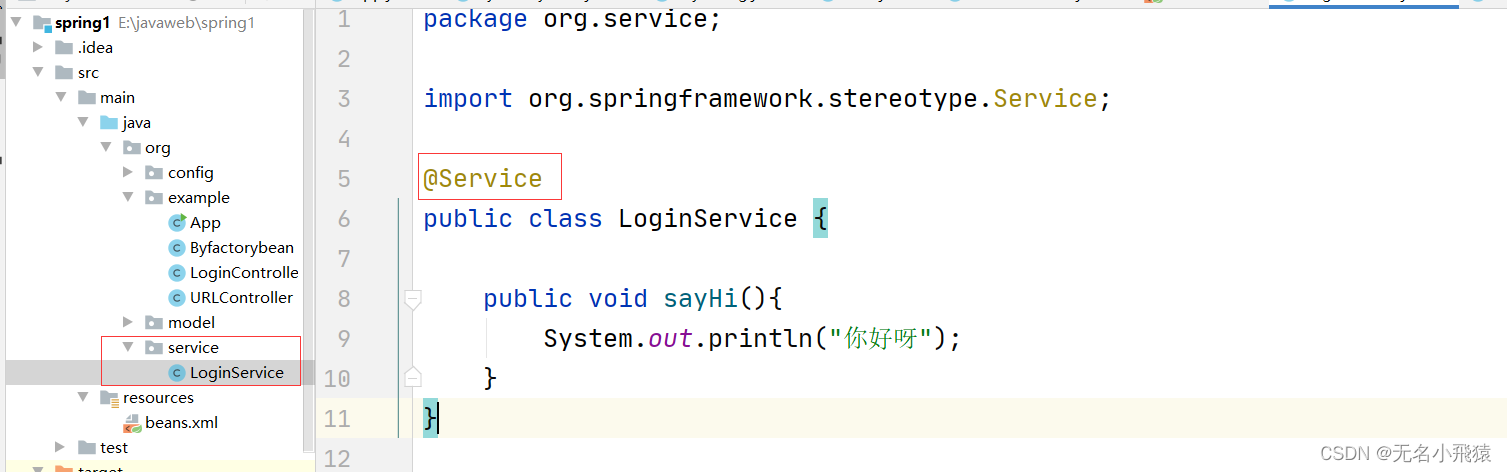Click the service package icon
This screenshot has width=1507, height=472.
(x=154, y=347)
